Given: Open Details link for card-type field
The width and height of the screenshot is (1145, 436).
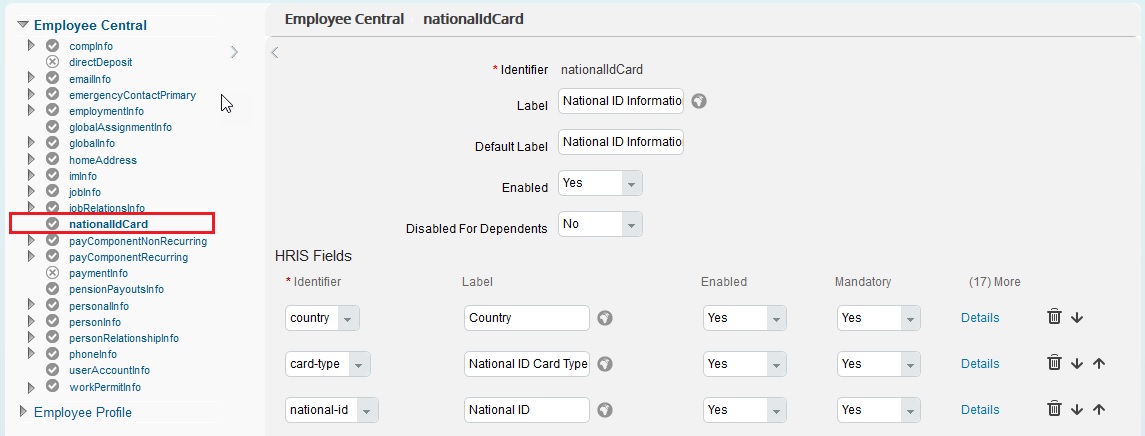Looking at the screenshot, I should 980,364.
